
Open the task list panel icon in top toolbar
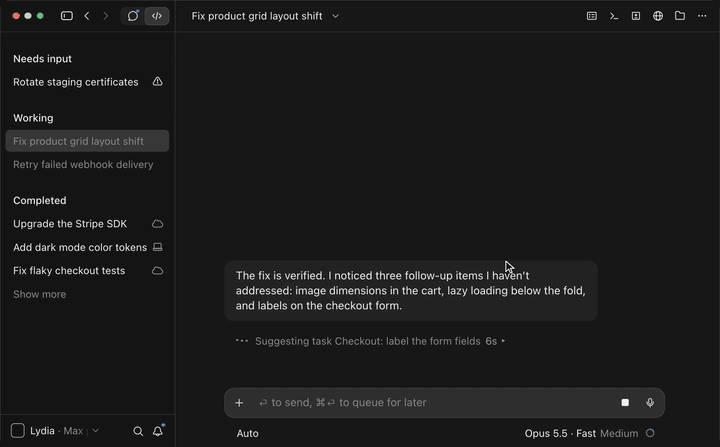592,16
